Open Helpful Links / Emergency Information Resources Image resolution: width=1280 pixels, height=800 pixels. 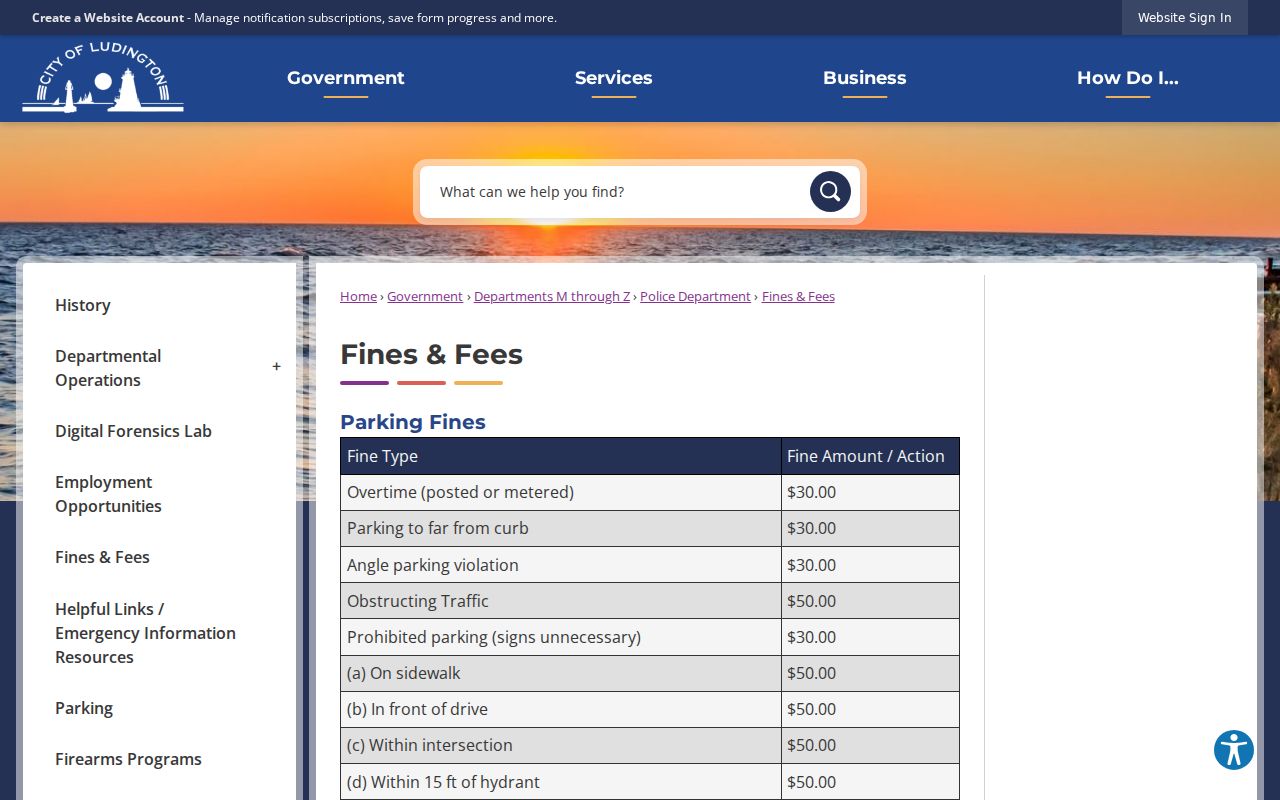[x=145, y=633]
